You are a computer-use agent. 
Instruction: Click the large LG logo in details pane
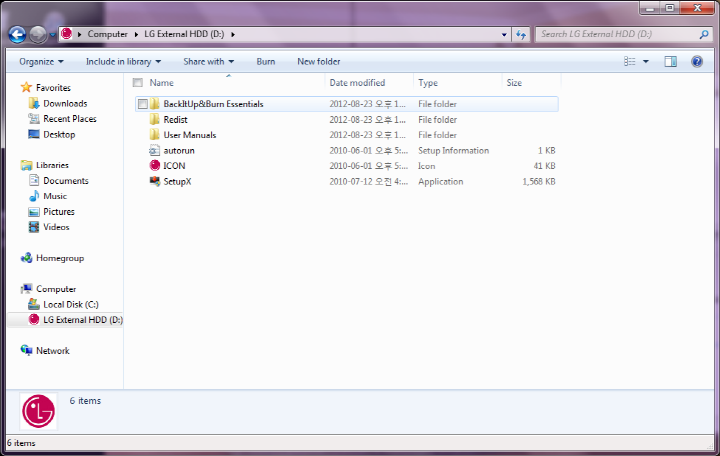[39, 411]
